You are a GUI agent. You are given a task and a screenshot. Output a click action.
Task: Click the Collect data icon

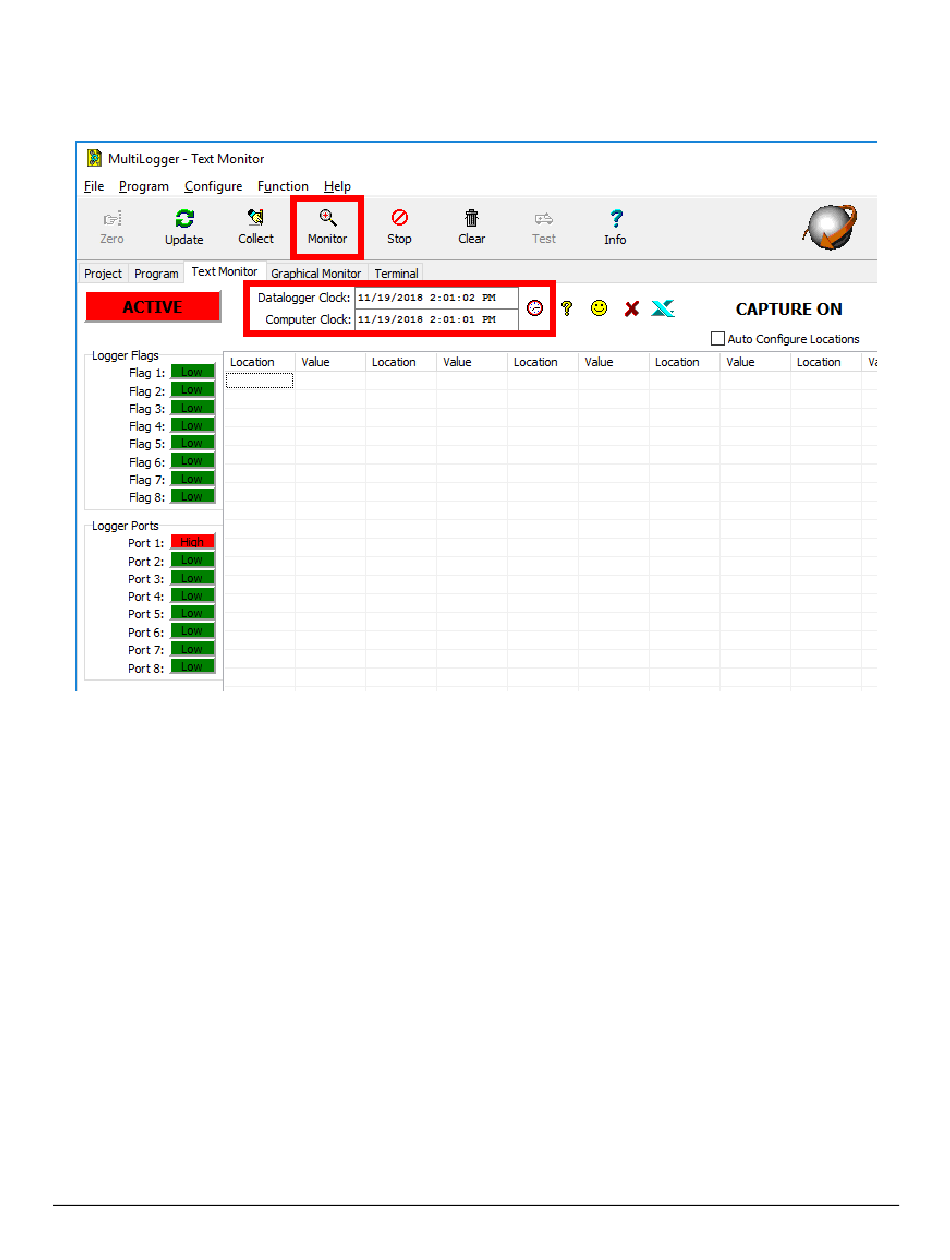pyautogui.click(x=256, y=219)
